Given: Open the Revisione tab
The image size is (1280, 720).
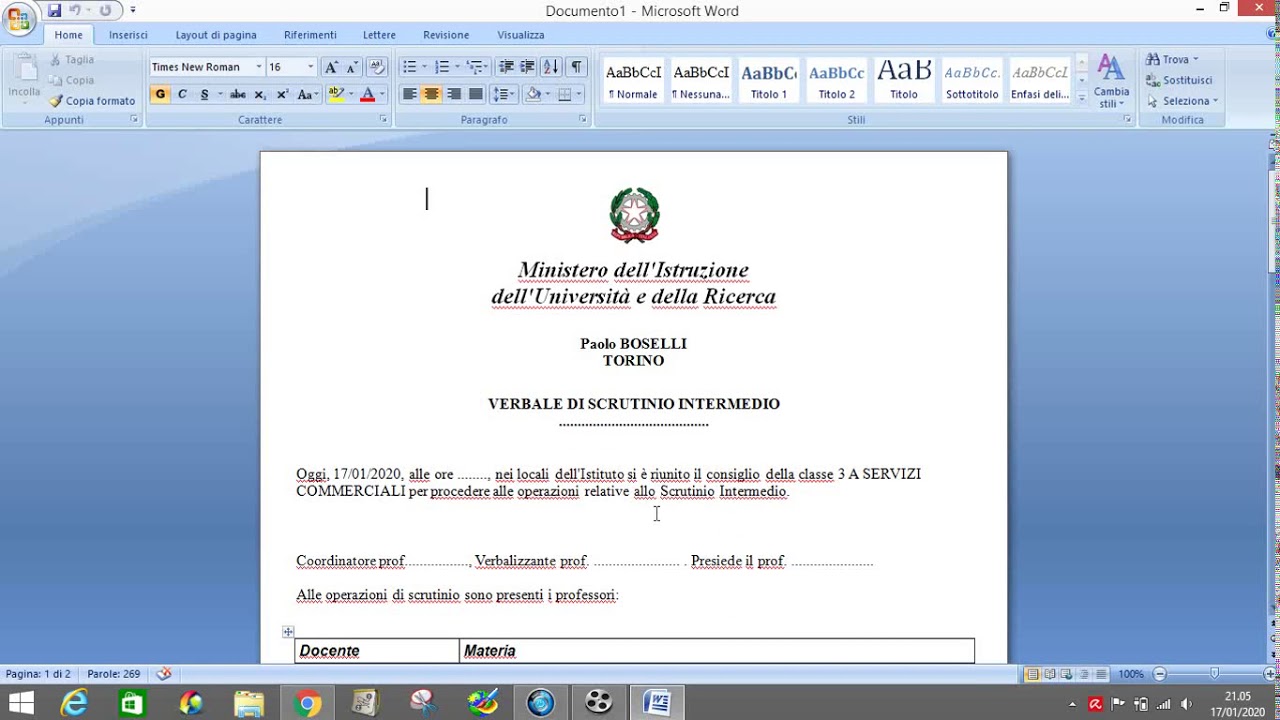Looking at the screenshot, I should point(446,35).
